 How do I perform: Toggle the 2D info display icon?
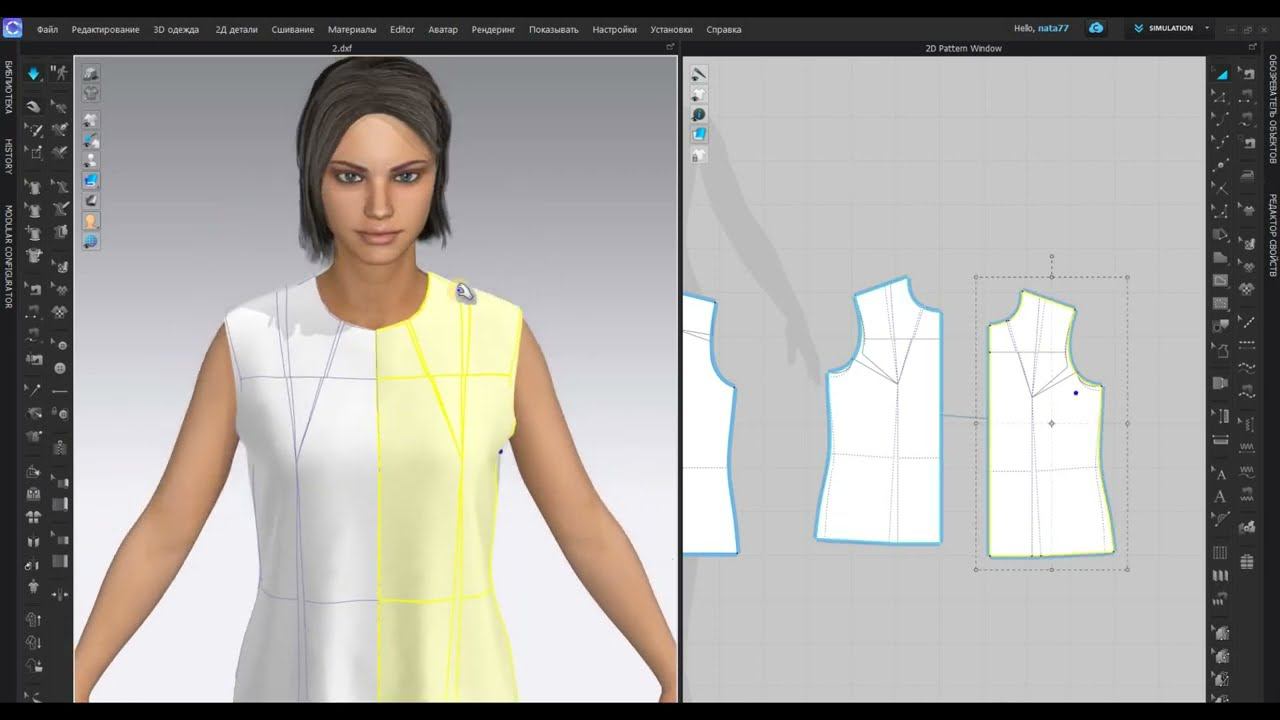point(699,115)
